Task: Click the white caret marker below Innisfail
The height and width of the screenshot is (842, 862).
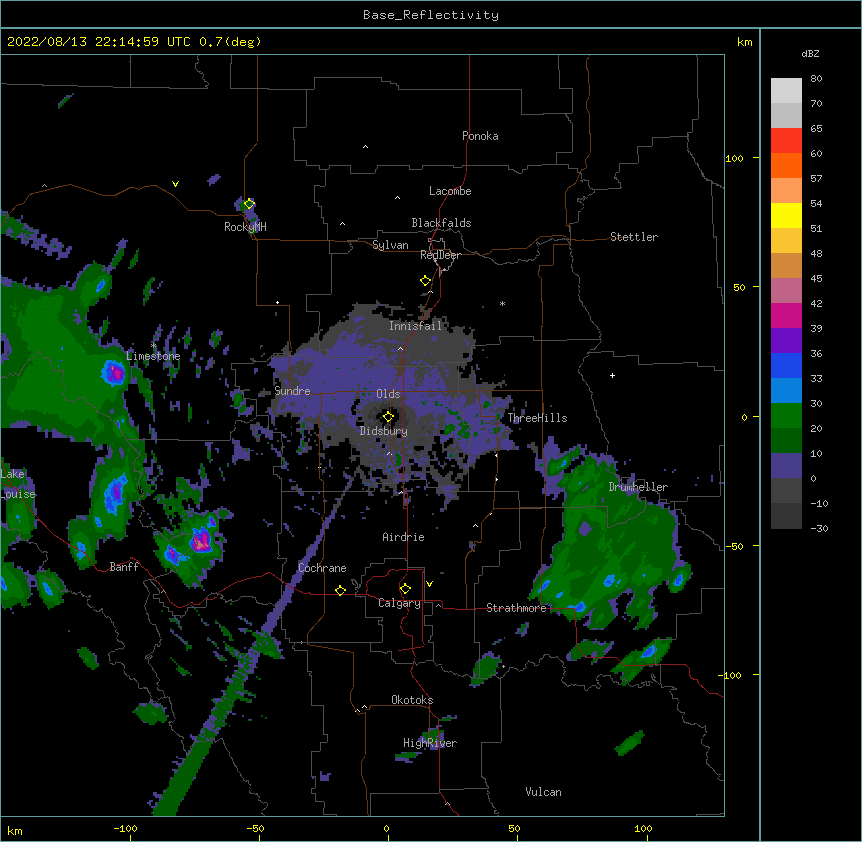Action: [400, 348]
